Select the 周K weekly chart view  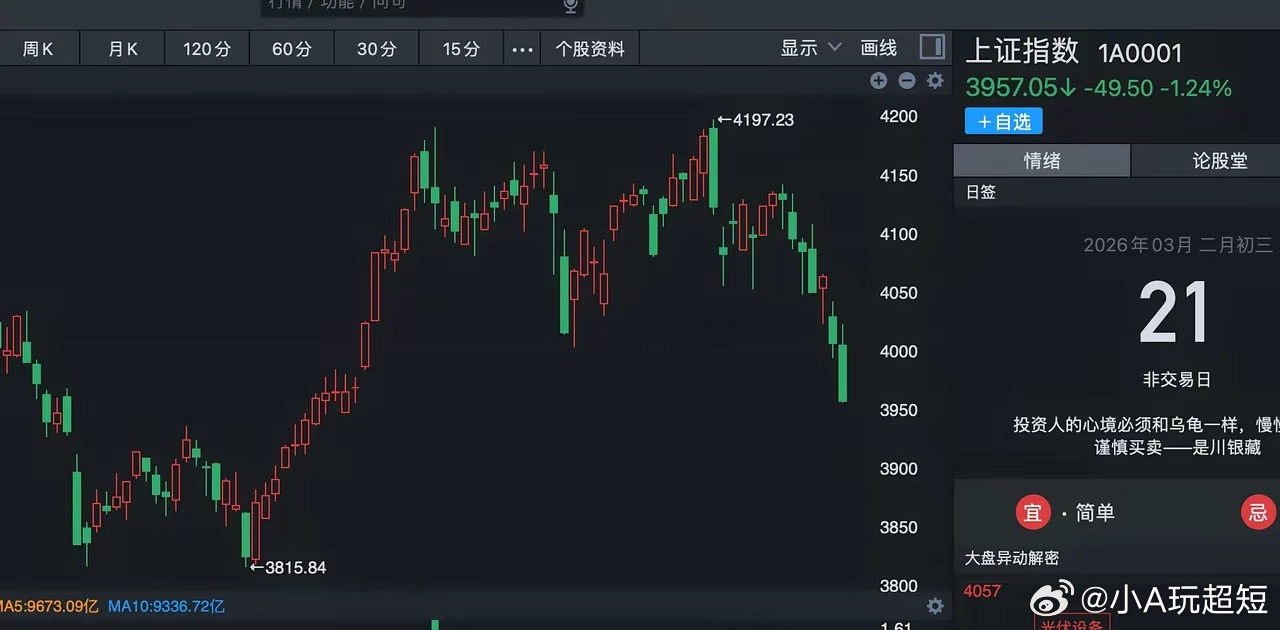point(38,48)
